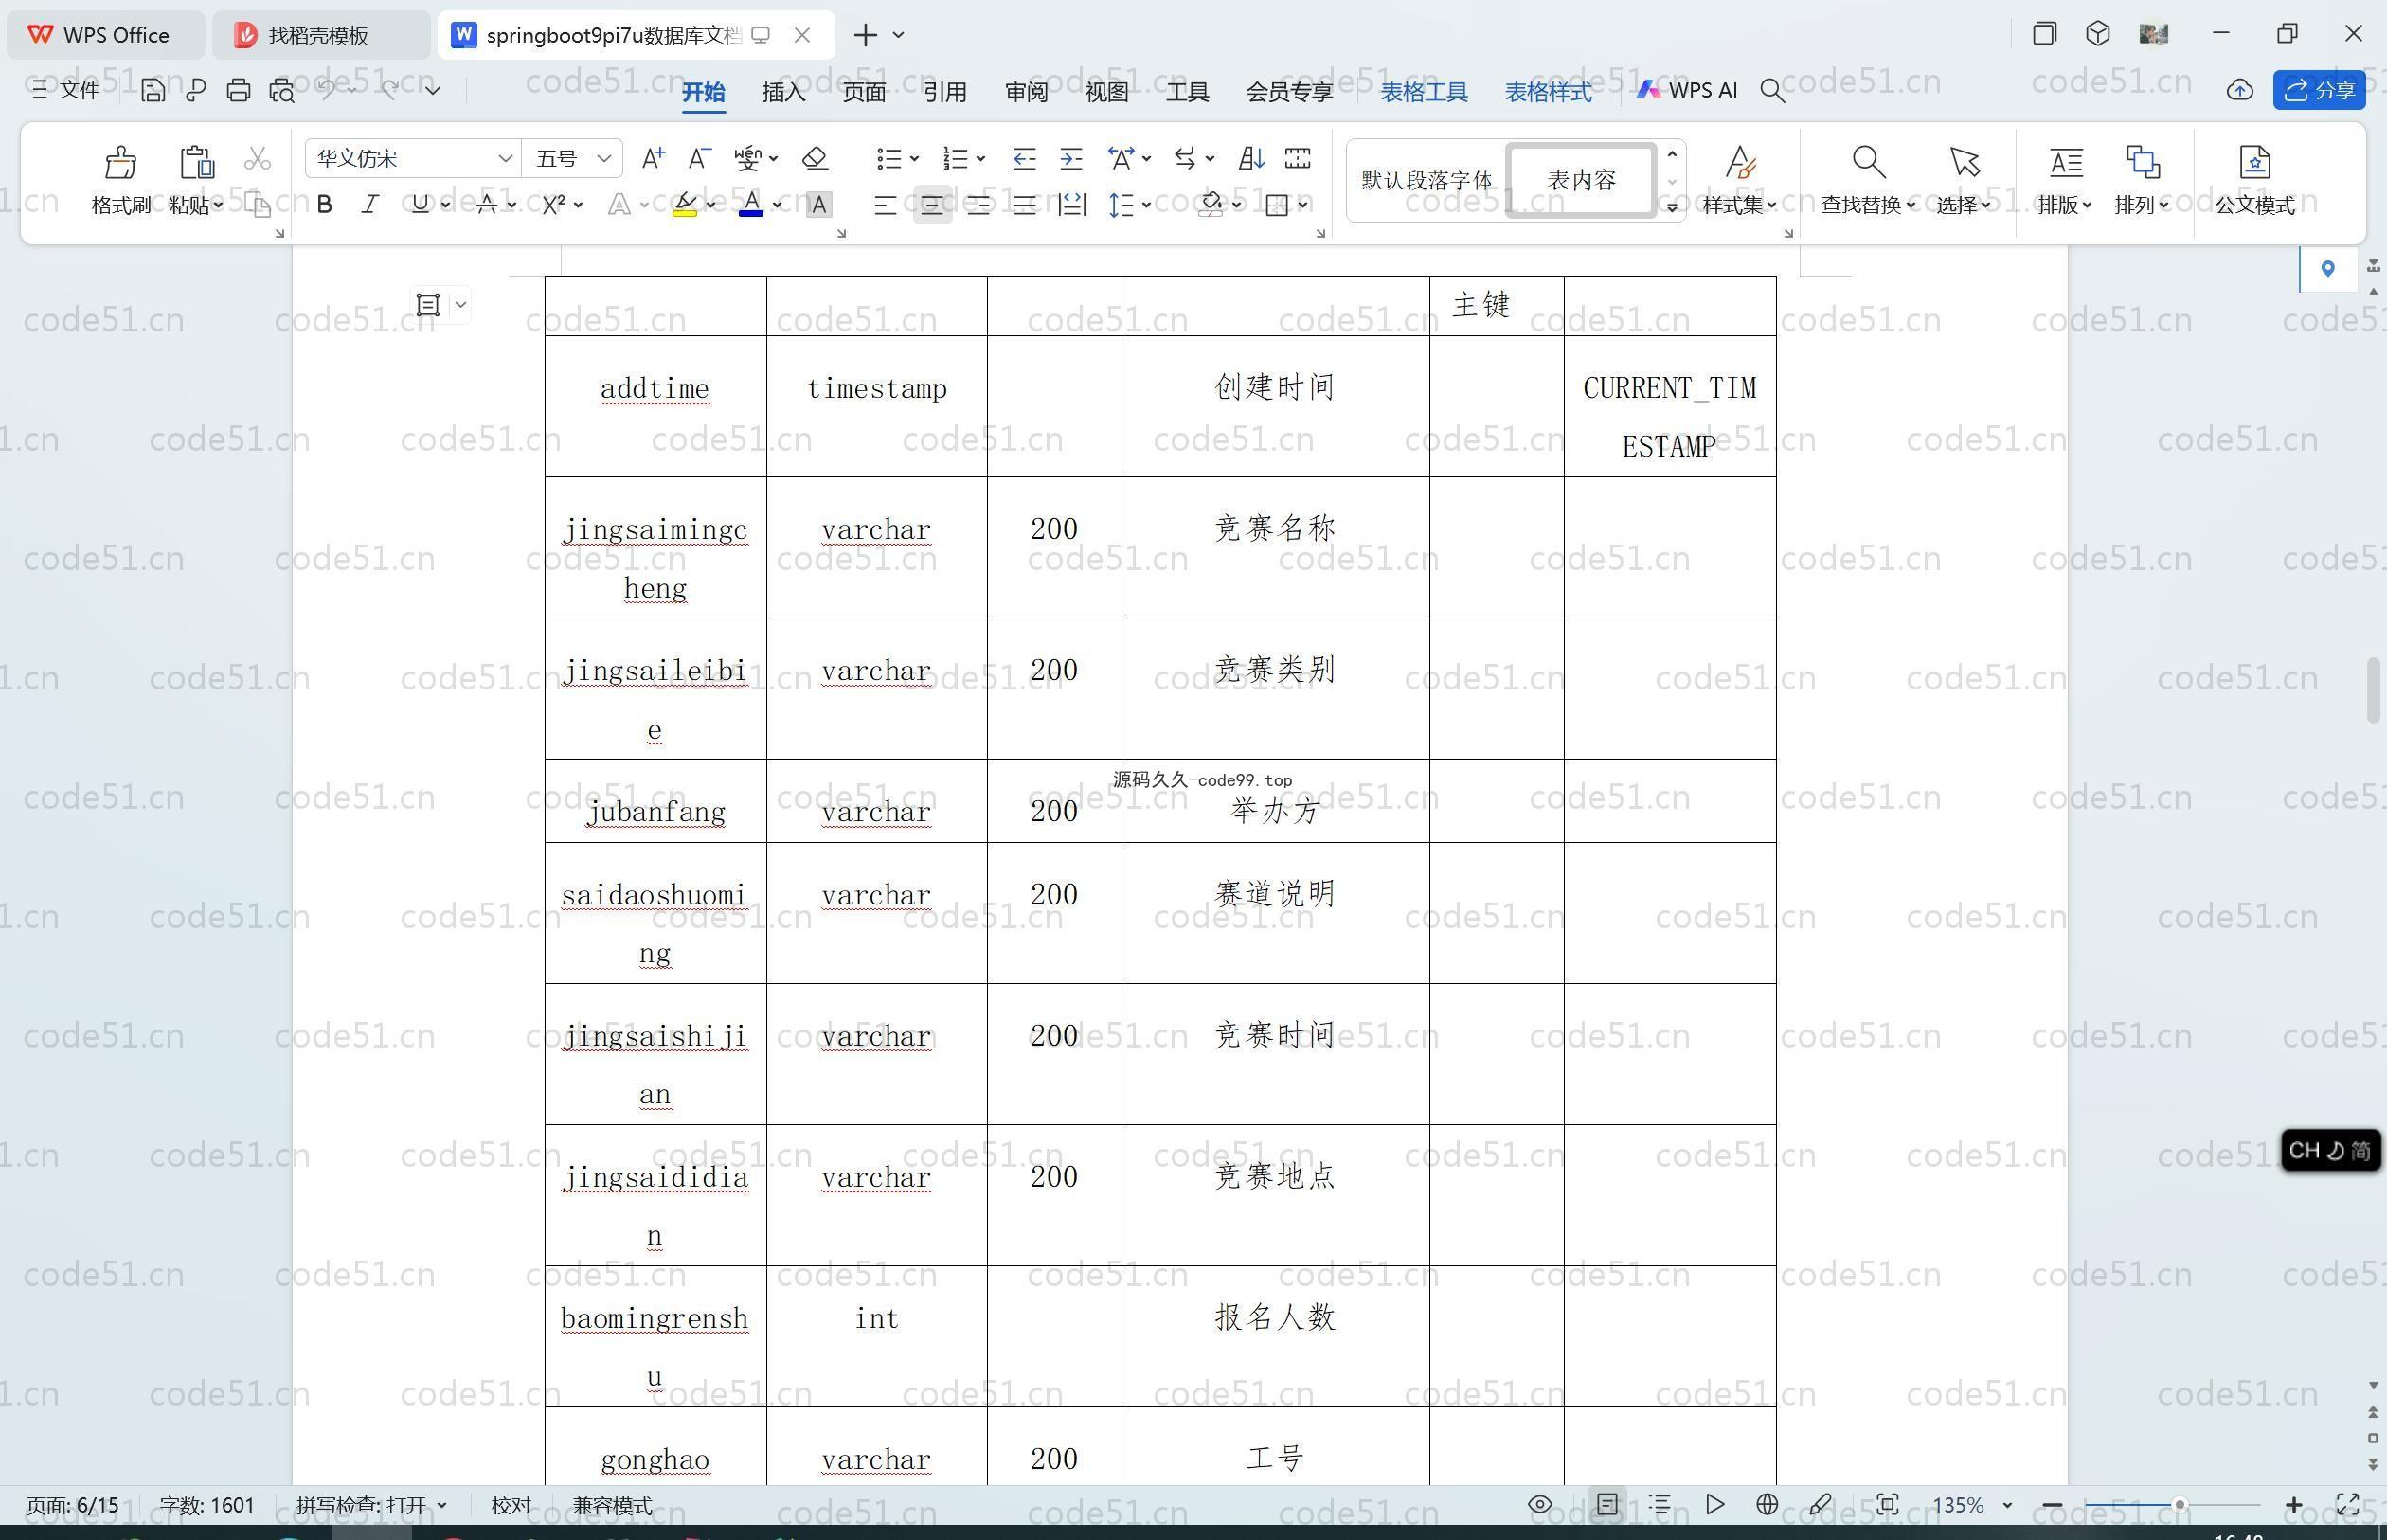Expand the numbered list dropdown arrow

(980, 158)
